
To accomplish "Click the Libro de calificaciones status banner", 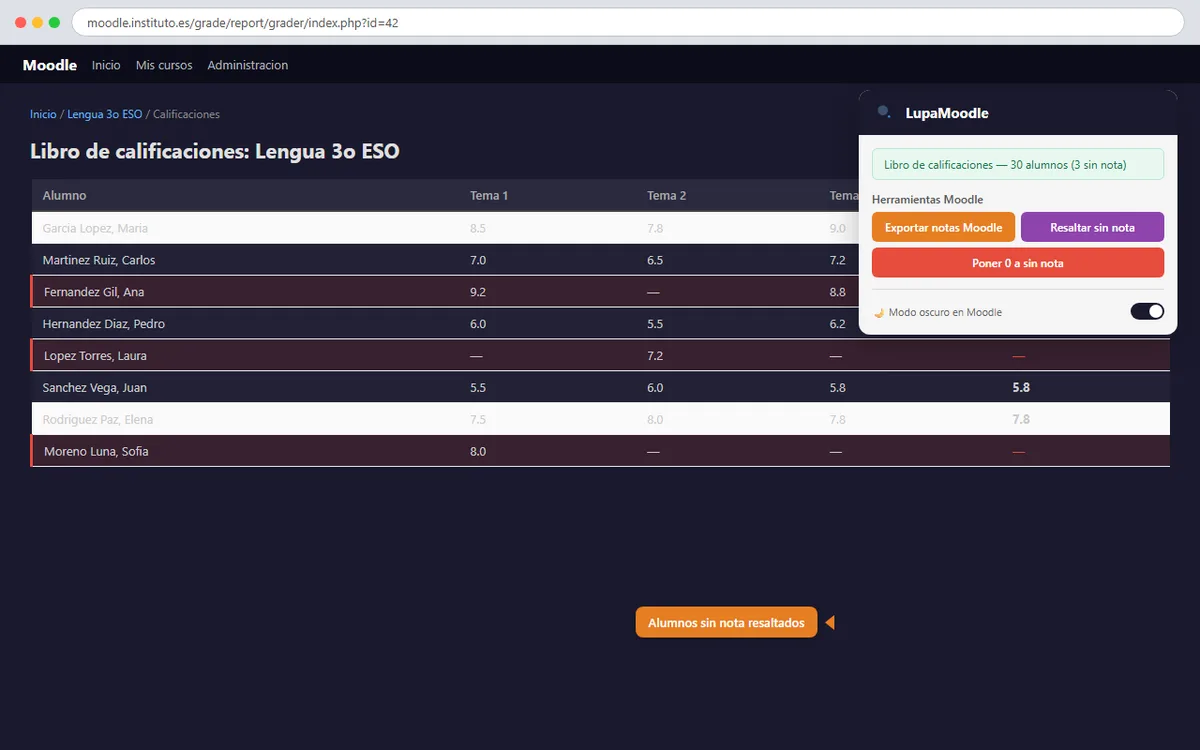I will pyautogui.click(x=1018, y=164).
